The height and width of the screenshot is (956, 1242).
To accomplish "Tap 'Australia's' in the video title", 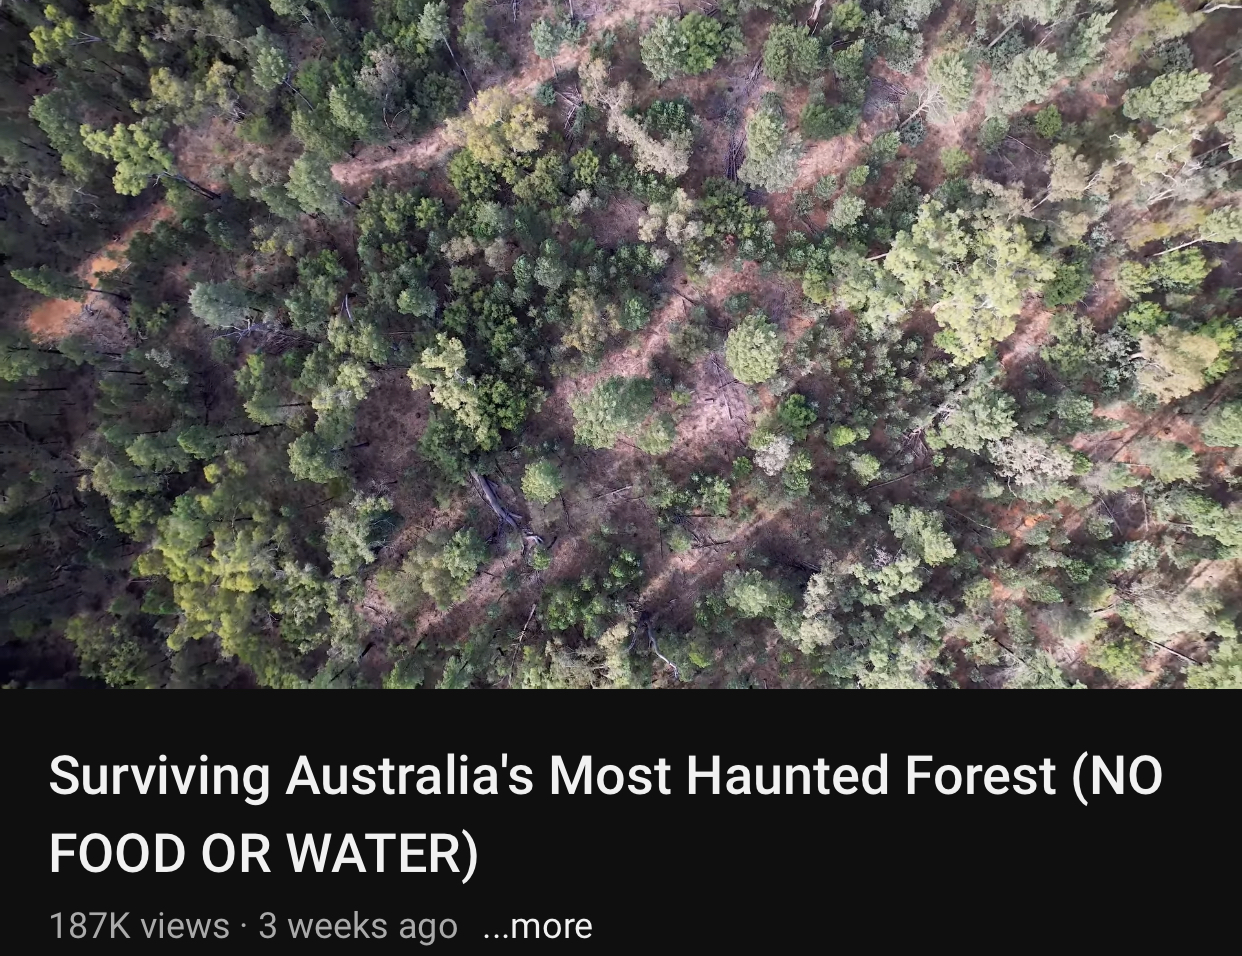I will (x=410, y=776).
